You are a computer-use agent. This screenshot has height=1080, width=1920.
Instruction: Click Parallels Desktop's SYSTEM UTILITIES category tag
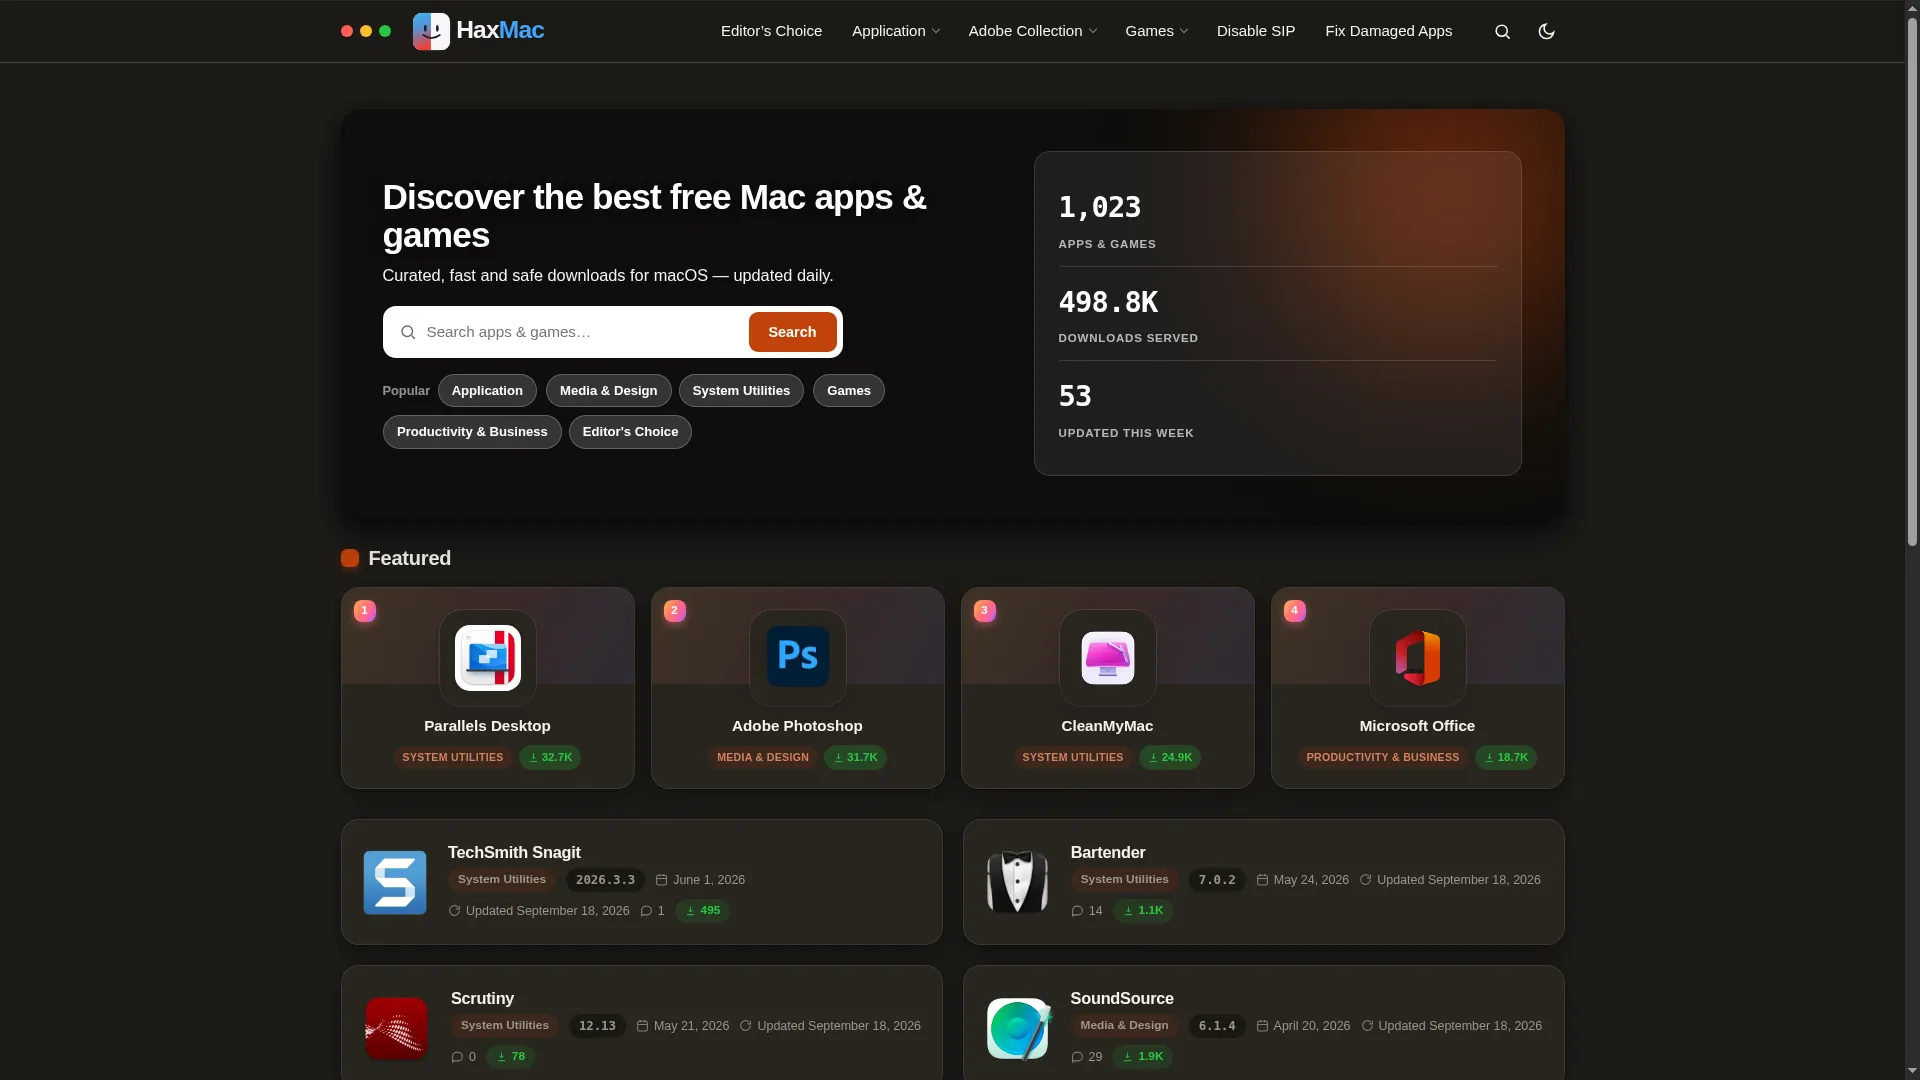(x=453, y=758)
